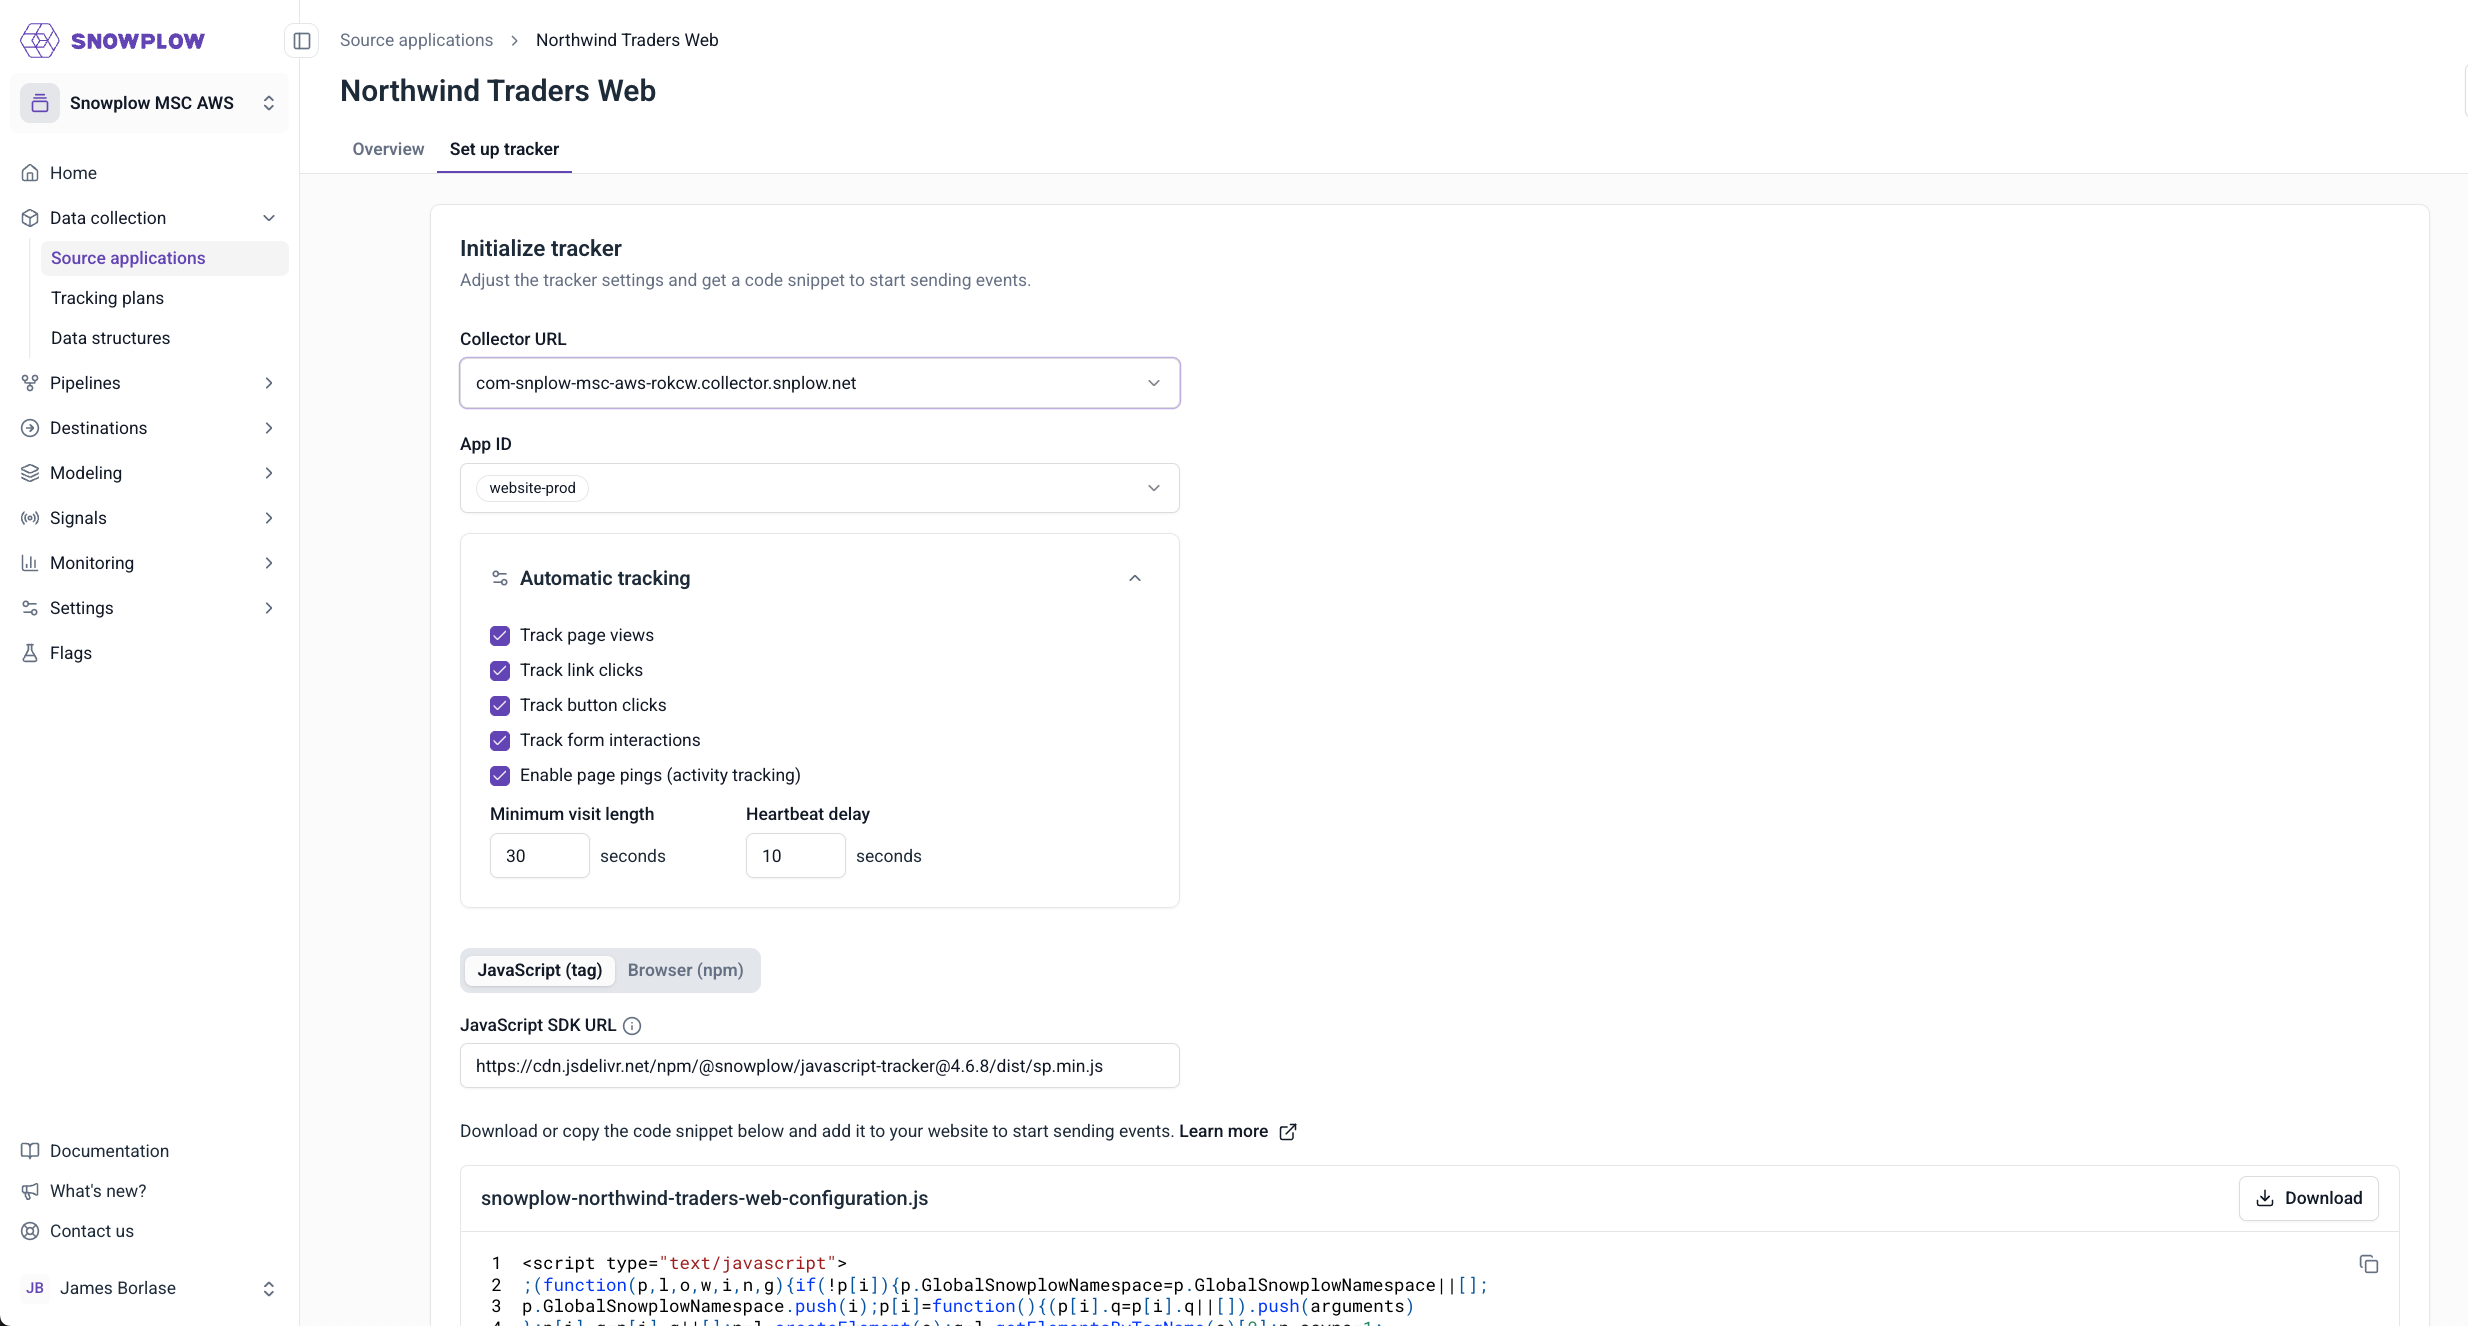Toggle the sidebar collapse icon
The image size is (2468, 1326).
click(302, 41)
